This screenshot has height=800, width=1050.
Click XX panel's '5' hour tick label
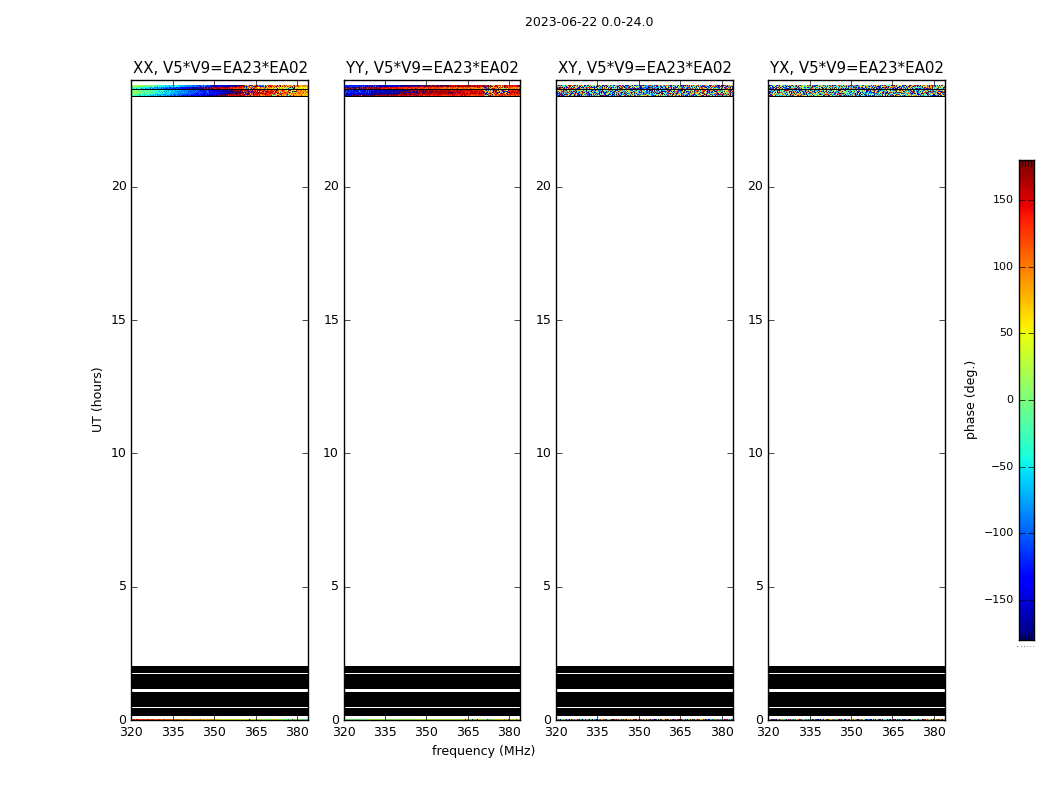(x=123, y=586)
